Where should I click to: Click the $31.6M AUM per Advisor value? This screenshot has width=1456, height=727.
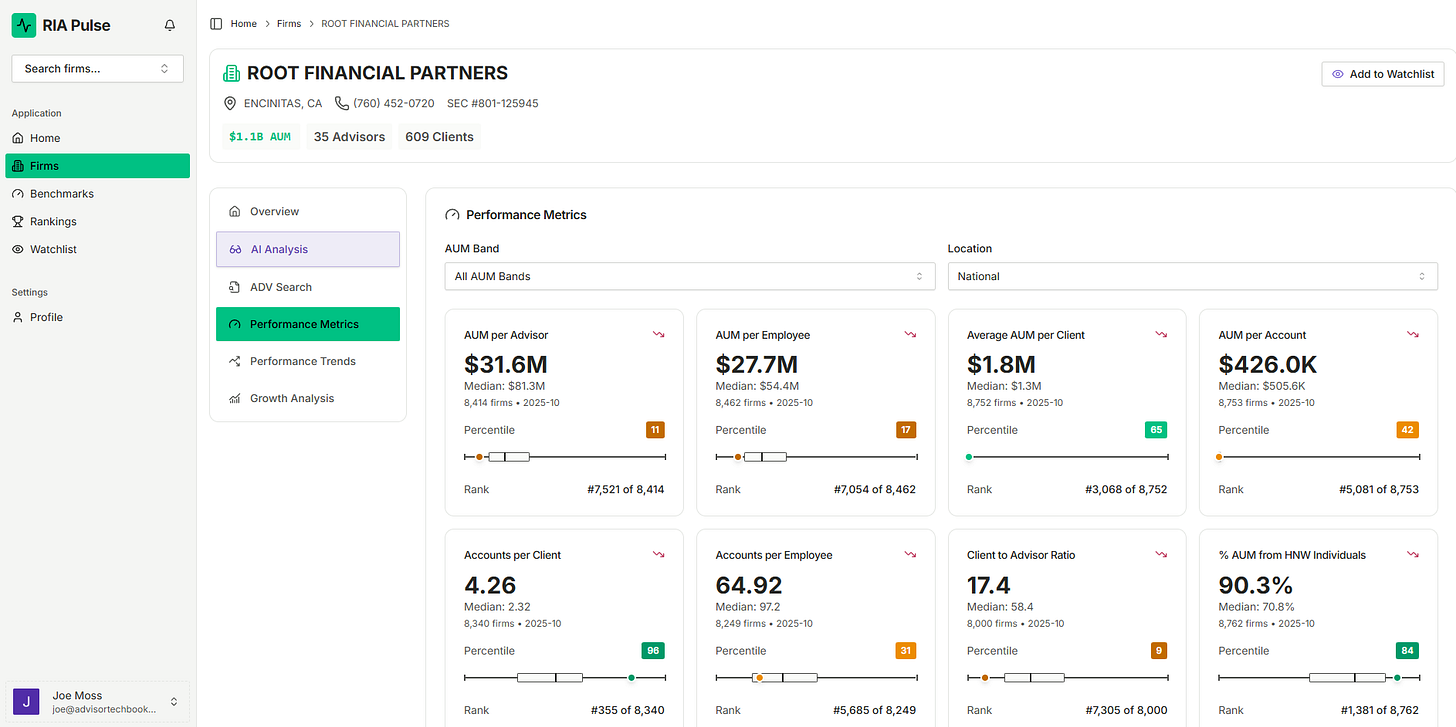[x=506, y=365]
